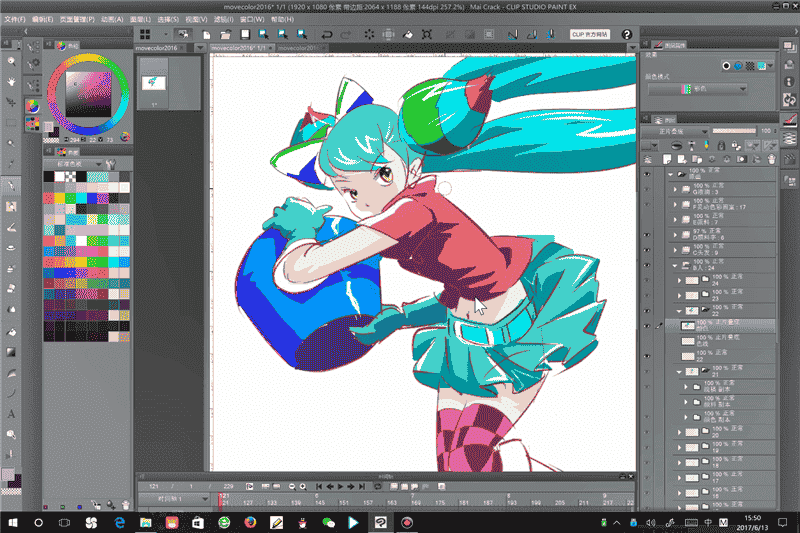This screenshot has width=800, height=533.
Task: Adjust the layer opacity slider
Action: click(734, 131)
